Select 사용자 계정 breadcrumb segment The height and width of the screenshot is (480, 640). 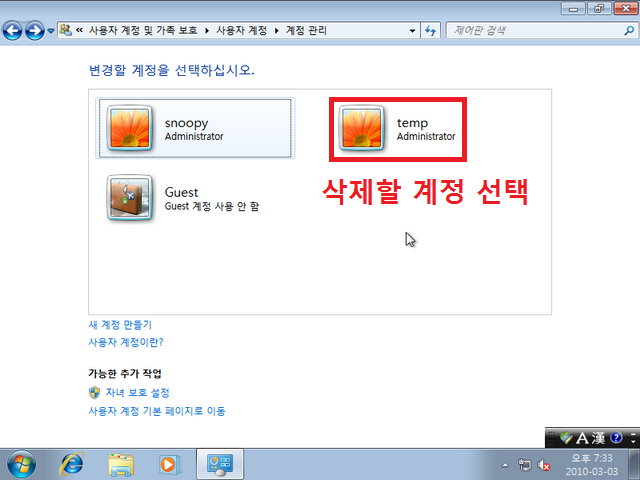[x=241, y=30]
